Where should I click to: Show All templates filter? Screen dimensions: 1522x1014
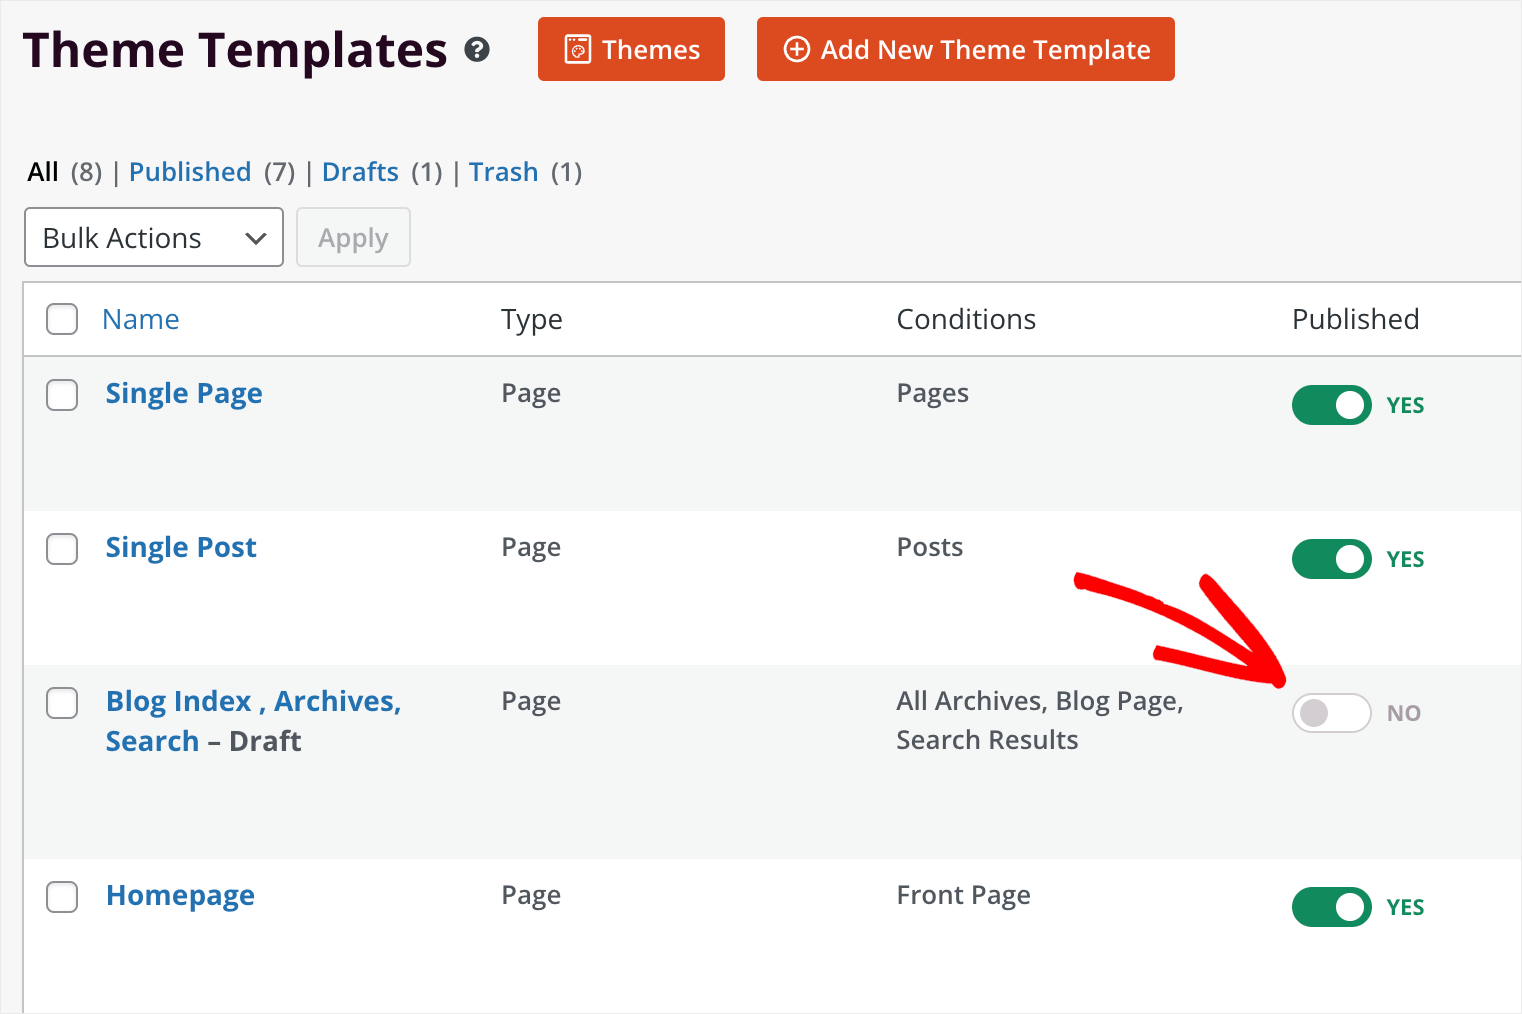click(43, 172)
